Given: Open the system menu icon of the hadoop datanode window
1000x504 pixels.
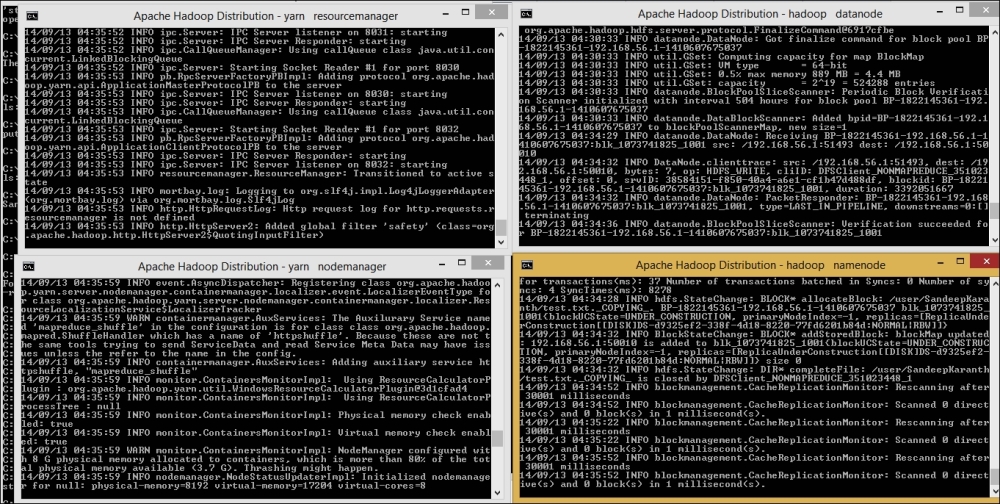Looking at the screenshot, I should [x=527, y=13].
